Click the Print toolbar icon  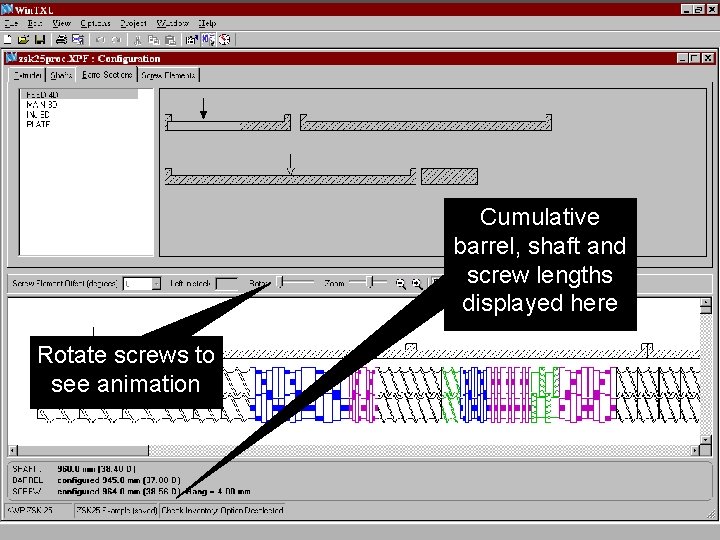point(61,40)
